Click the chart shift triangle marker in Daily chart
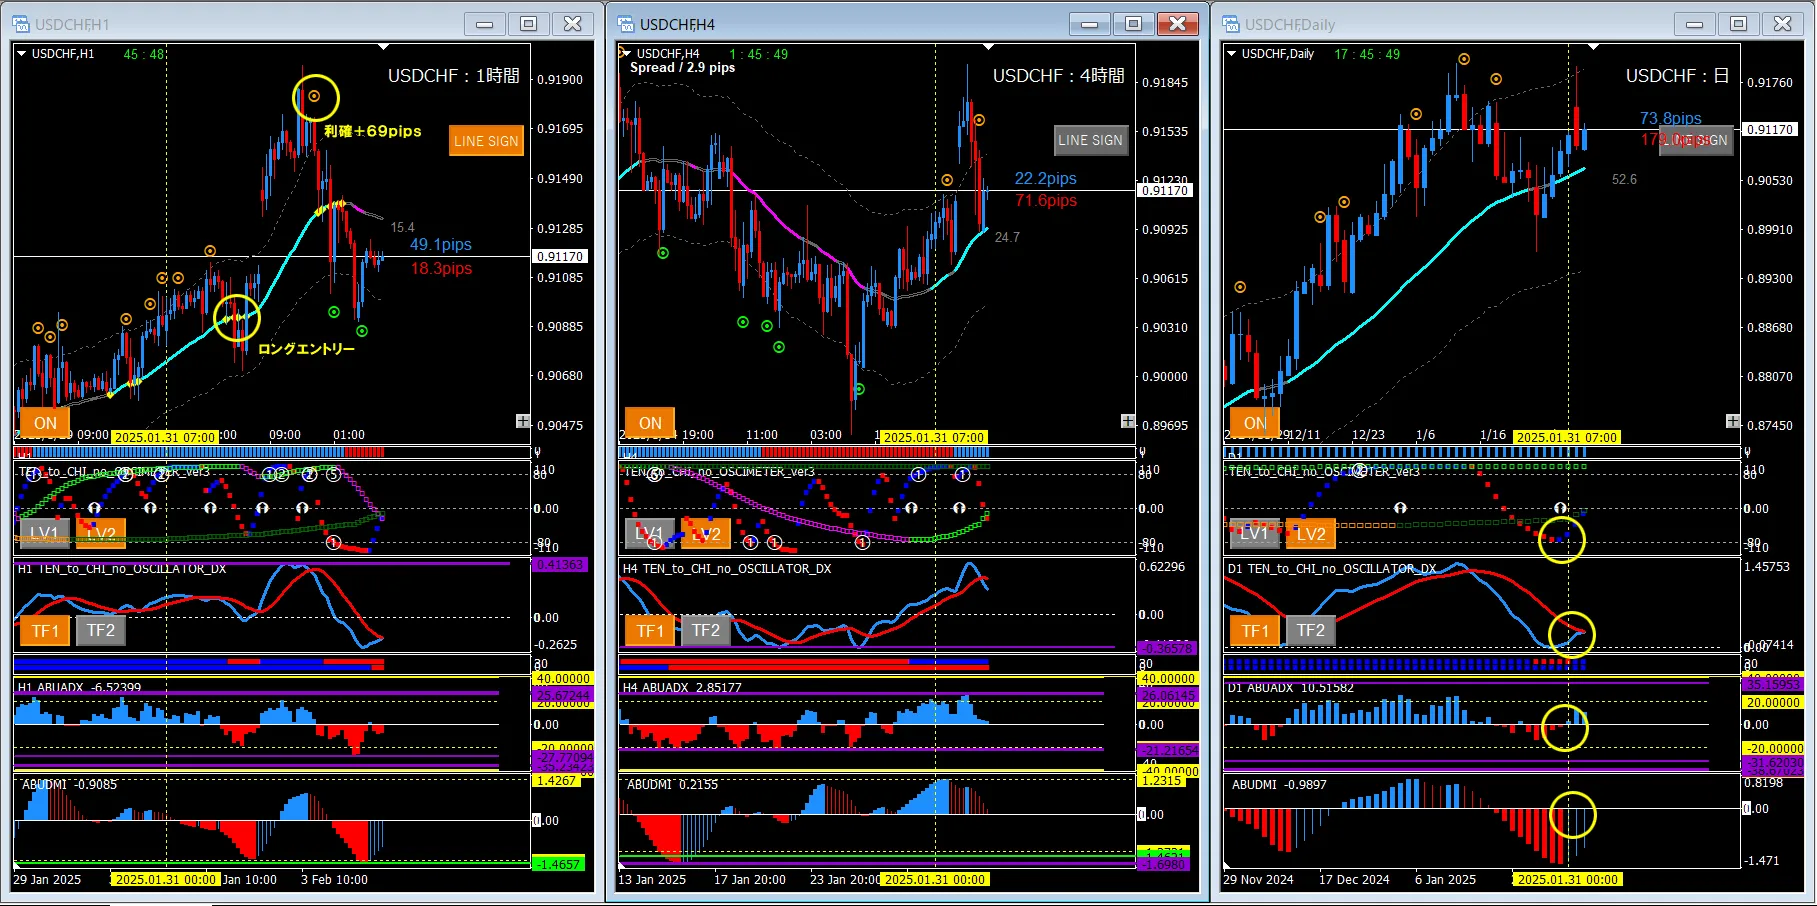 [1594, 47]
